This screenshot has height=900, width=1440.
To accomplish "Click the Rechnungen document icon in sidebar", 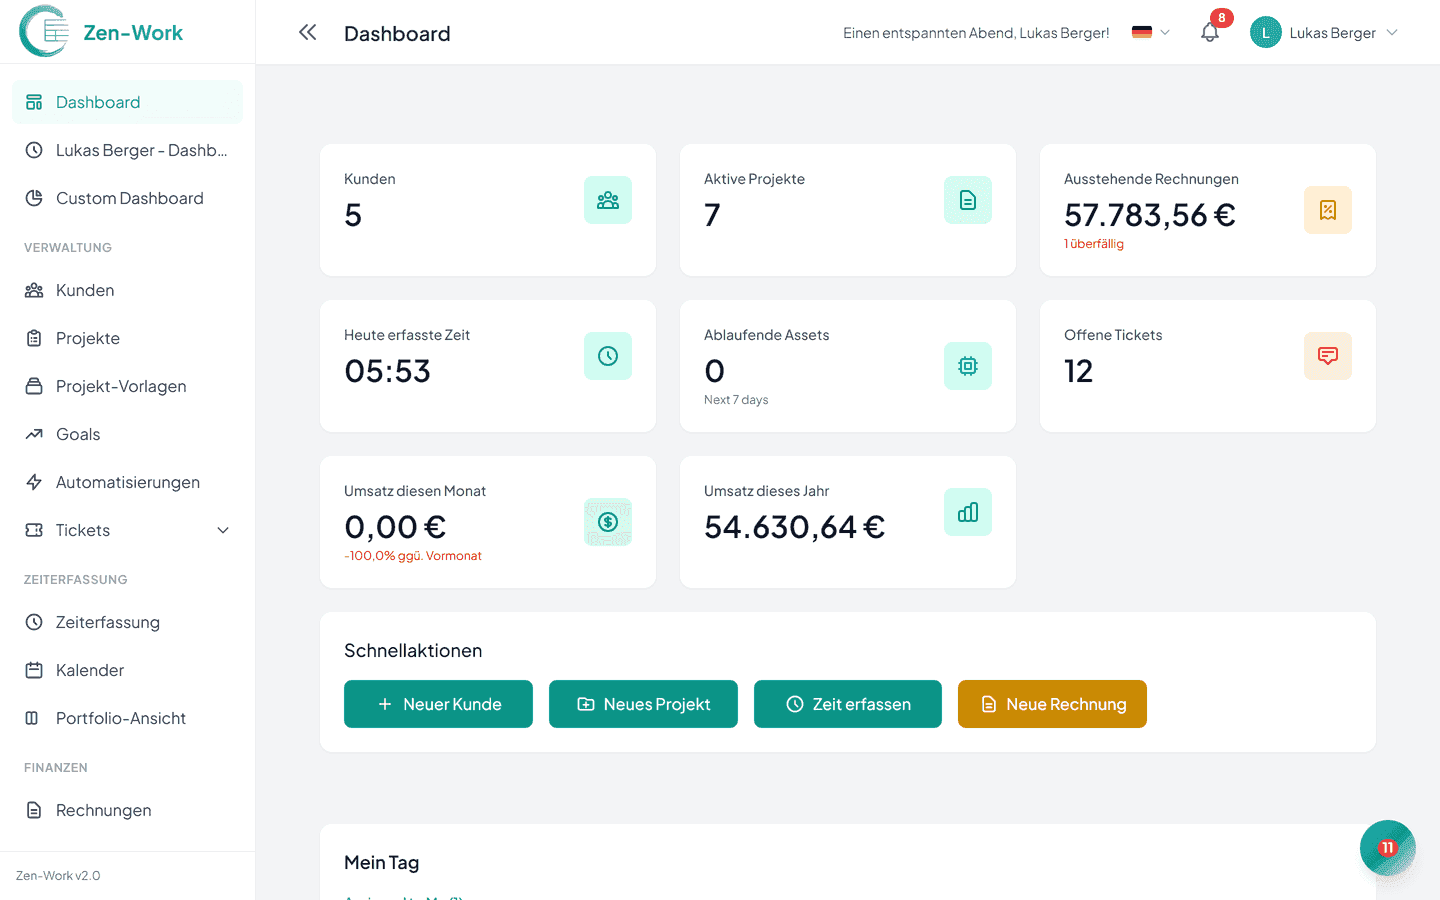I will 34,810.
